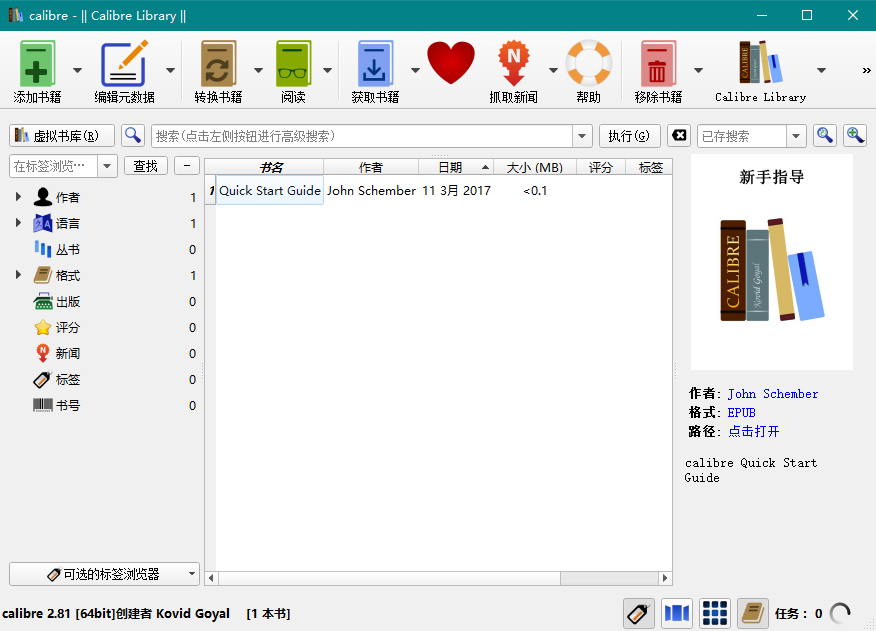The image size is (876, 631).
Task: Click the 转换书籍 (Convert books) icon
Action: pos(218,63)
